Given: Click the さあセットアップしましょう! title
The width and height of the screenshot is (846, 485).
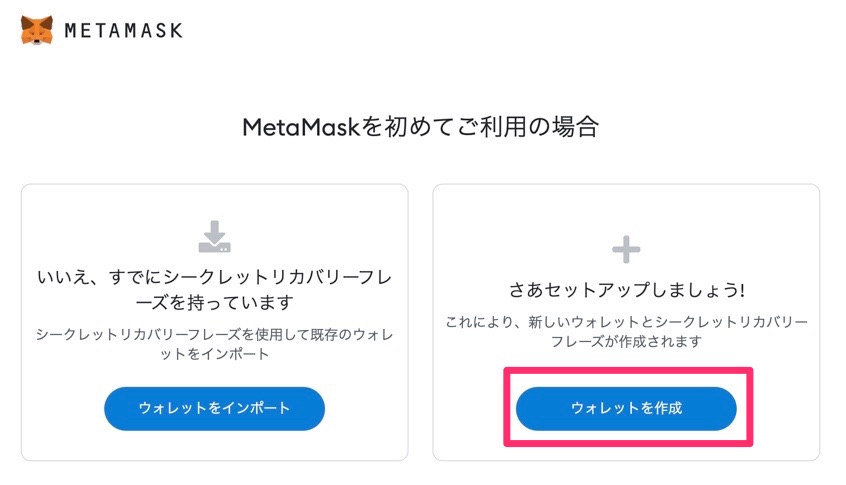Looking at the screenshot, I should click(626, 290).
